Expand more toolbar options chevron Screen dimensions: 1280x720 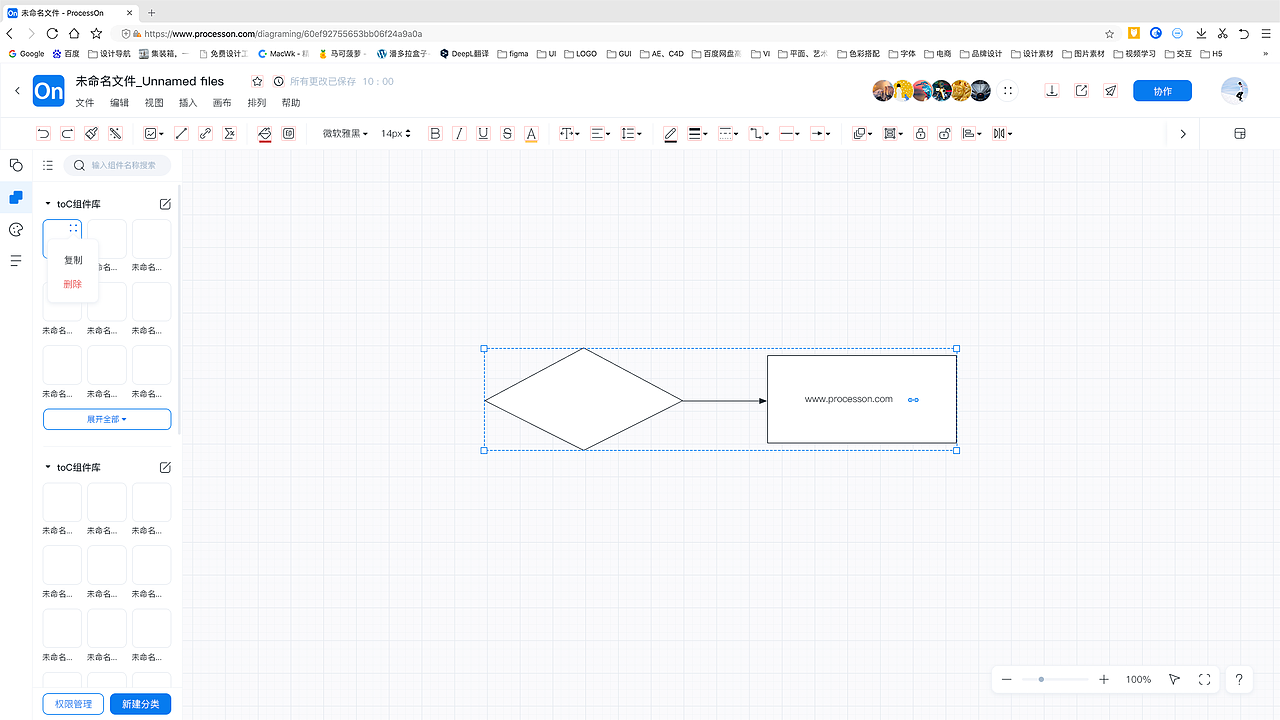[x=1183, y=134]
